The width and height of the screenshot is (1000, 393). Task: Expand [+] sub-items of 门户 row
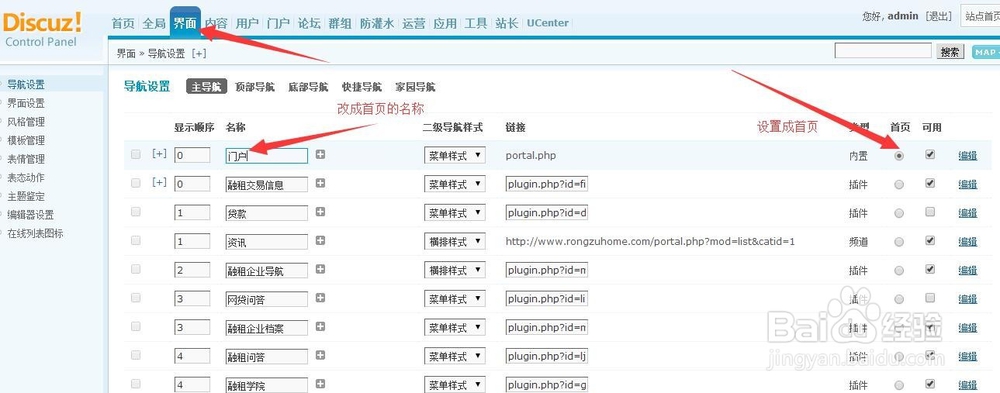click(x=159, y=154)
